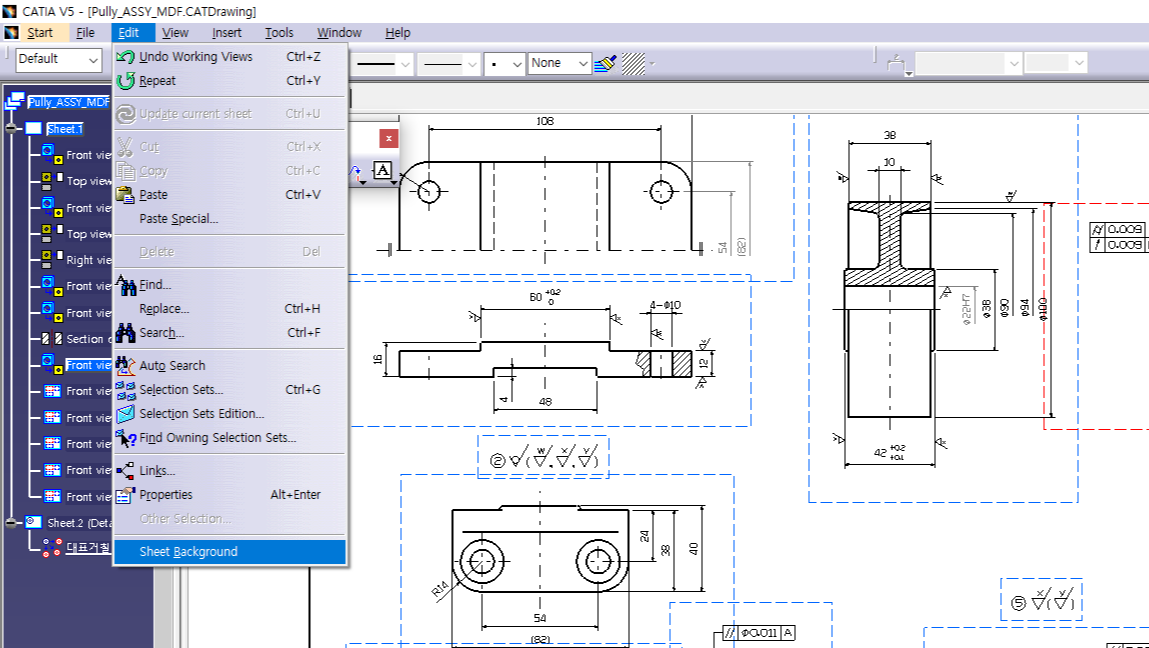Choose Paste in the Edit menu

click(229, 194)
